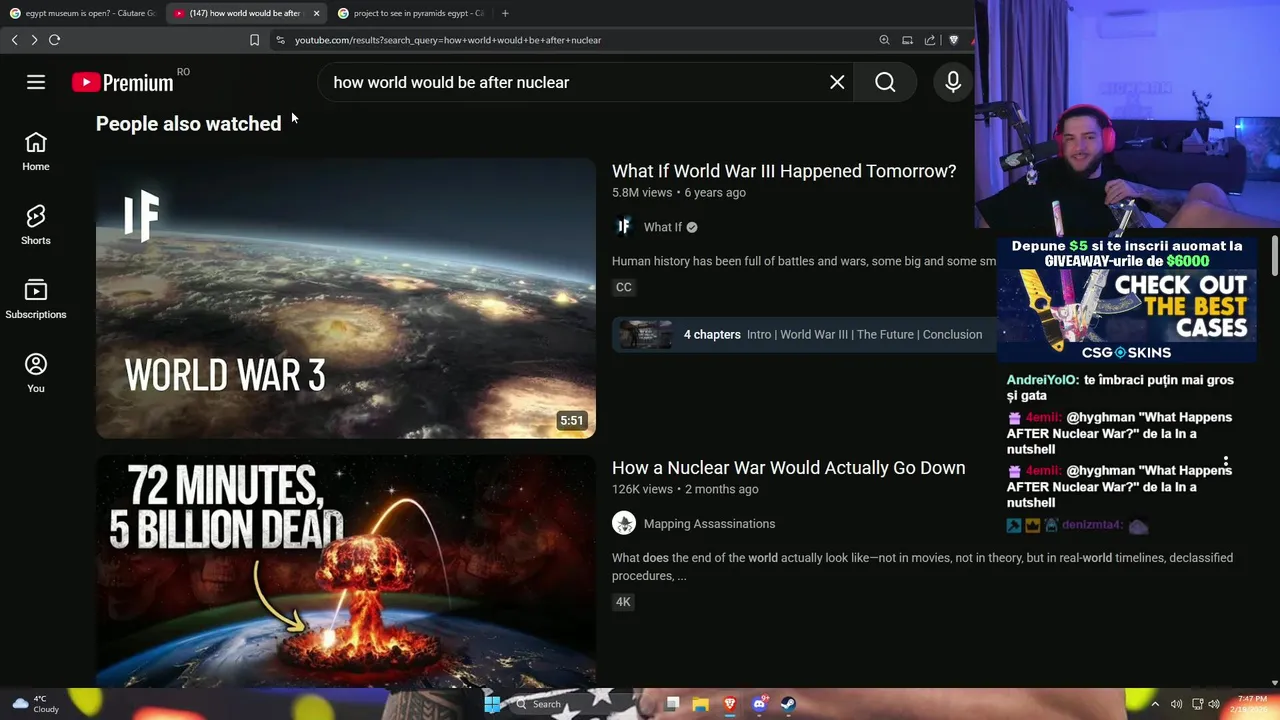Submit search with magnifier button

885,82
